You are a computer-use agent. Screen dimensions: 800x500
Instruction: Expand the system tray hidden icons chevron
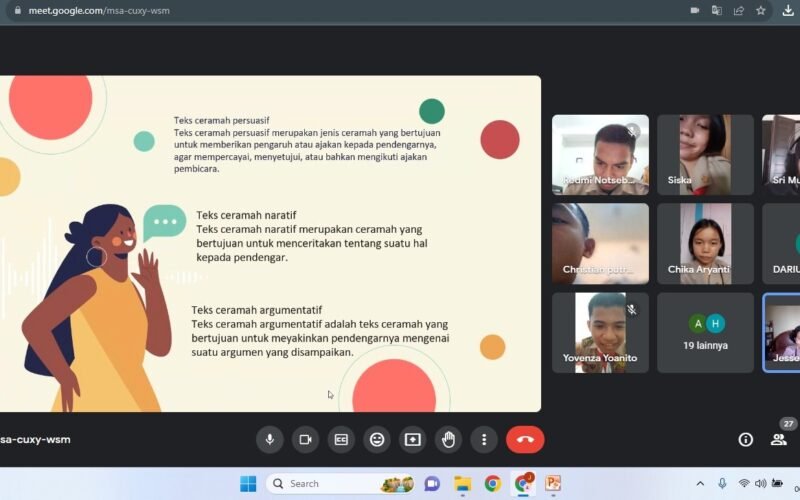(700, 484)
